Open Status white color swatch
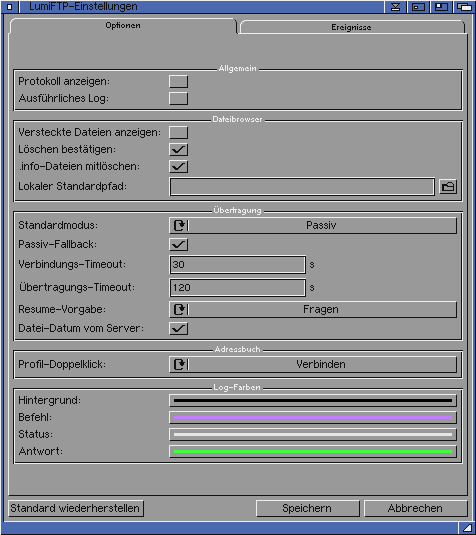Viewport: 476px width, 535px height. pyautogui.click(x=313, y=434)
